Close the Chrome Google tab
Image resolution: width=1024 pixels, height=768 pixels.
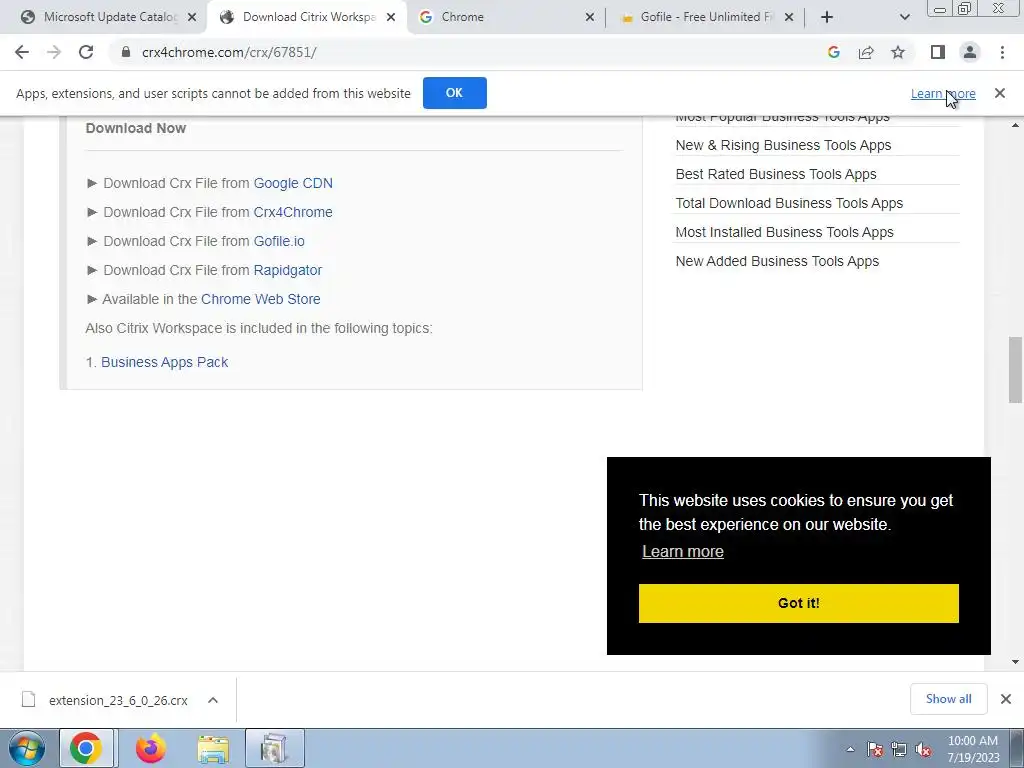(590, 17)
